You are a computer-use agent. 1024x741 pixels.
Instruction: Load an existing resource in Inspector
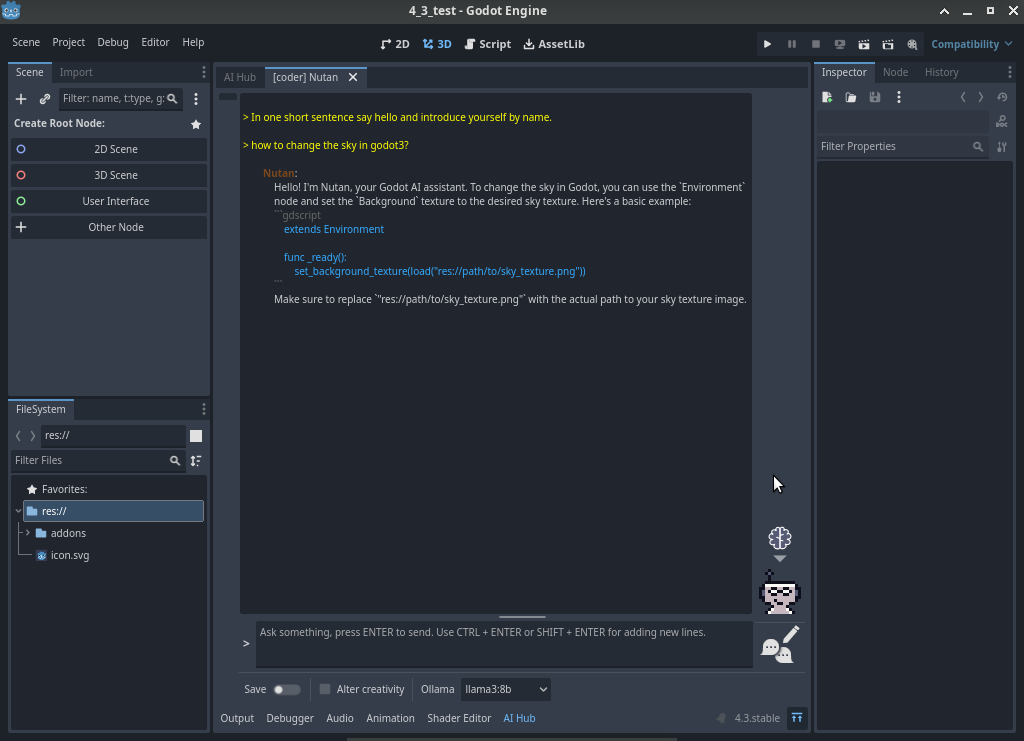(x=850, y=97)
